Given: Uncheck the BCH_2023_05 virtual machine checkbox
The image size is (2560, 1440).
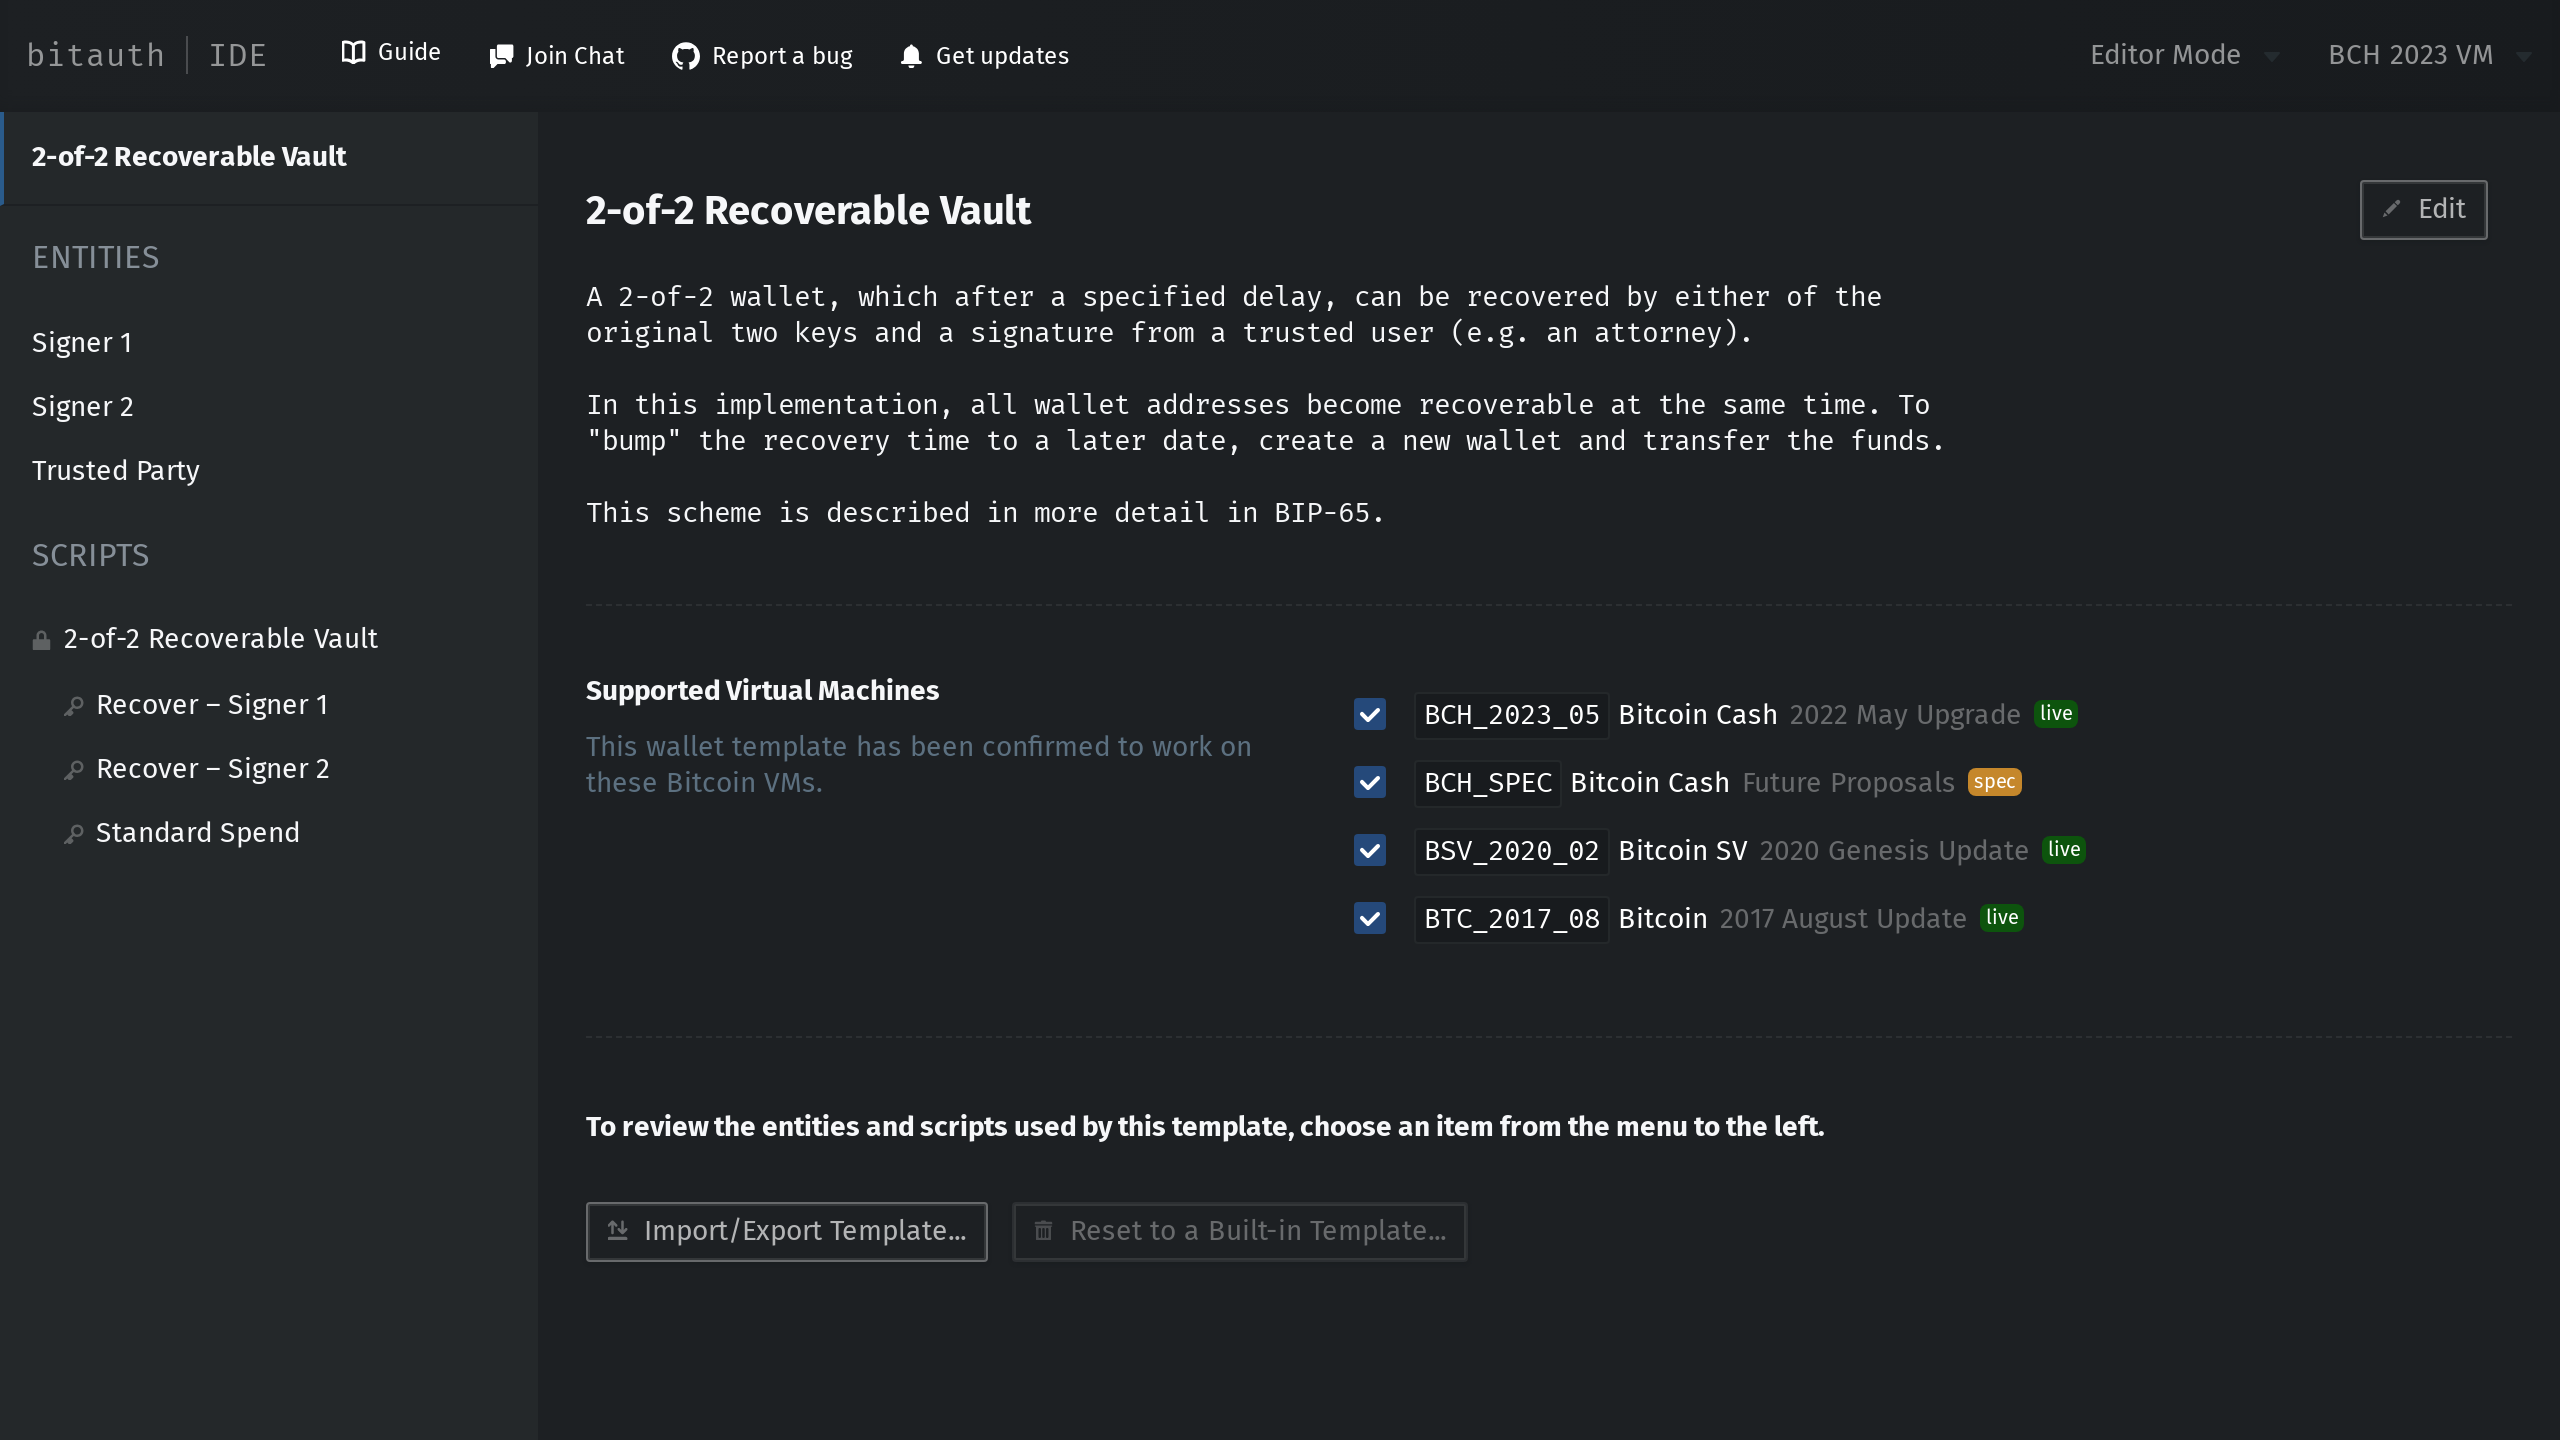Looking at the screenshot, I should [x=1369, y=715].
